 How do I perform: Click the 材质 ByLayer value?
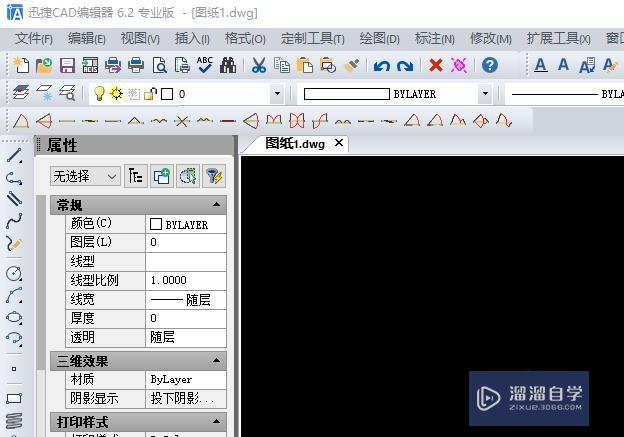[x=186, y=379]
